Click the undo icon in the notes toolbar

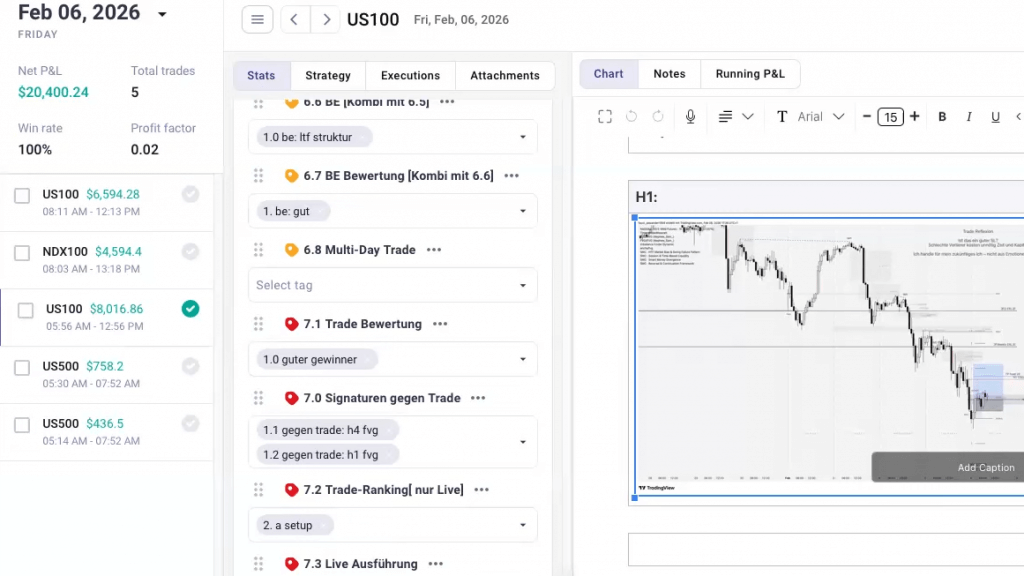(630, 116)
